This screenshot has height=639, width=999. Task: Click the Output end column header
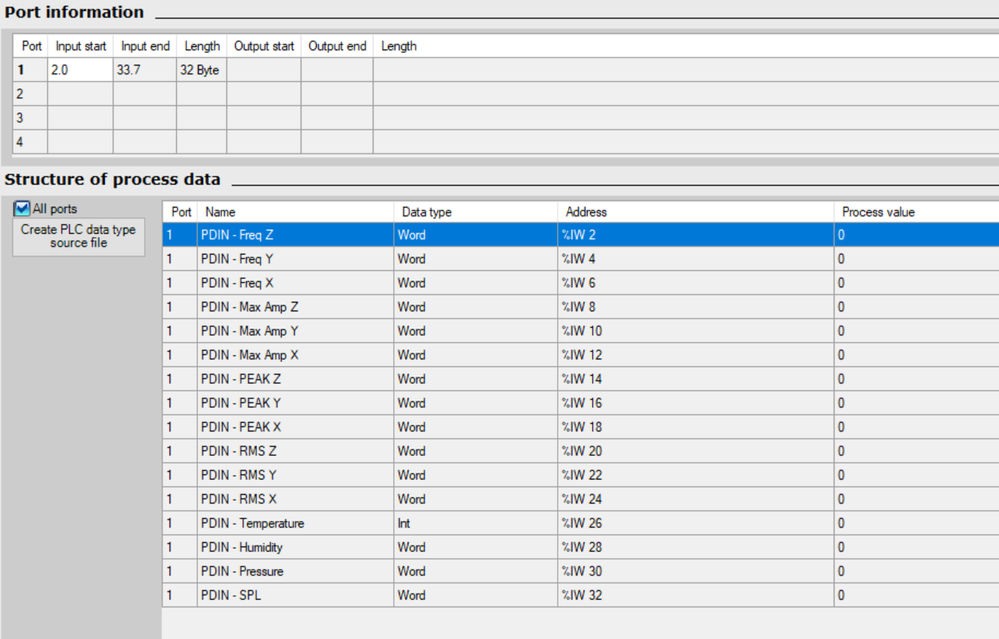337,46
